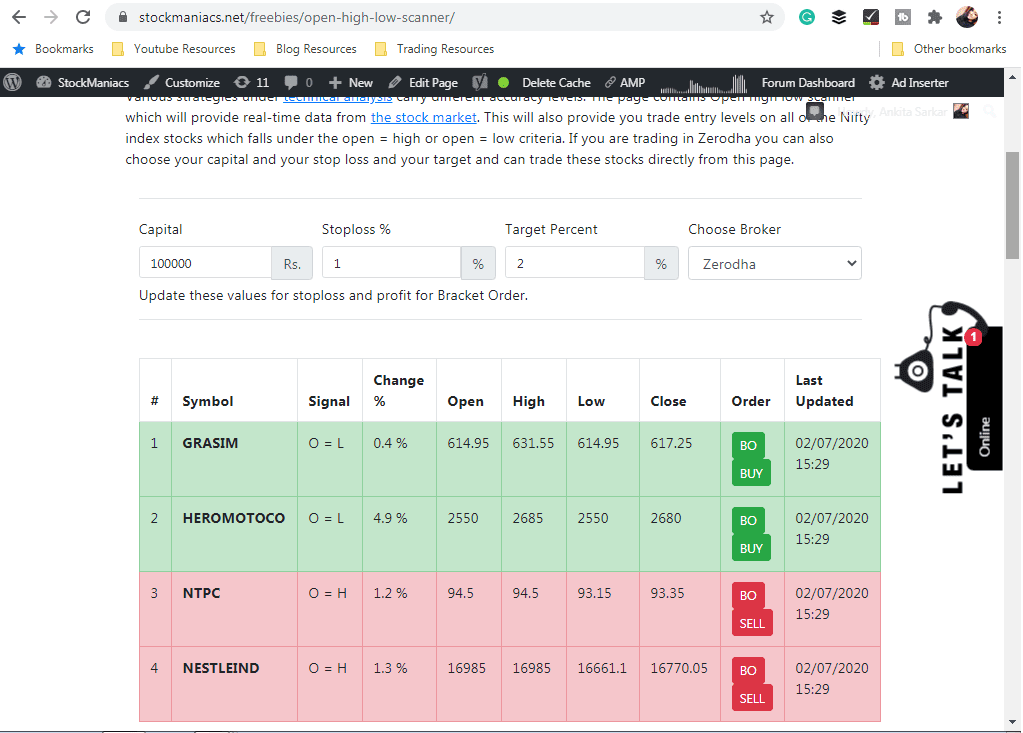Open the Blog Resources bookmark folder
Image resolution: width=1023 pixels, height=733 pixels.
click(x=305, y=49)
